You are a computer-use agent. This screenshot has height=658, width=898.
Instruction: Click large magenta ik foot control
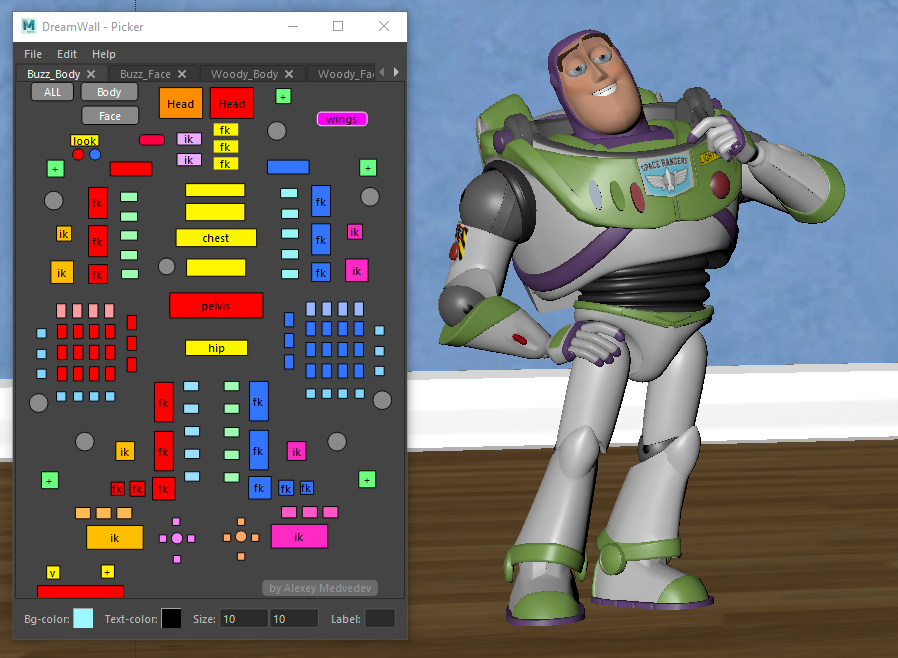point(299,537)
